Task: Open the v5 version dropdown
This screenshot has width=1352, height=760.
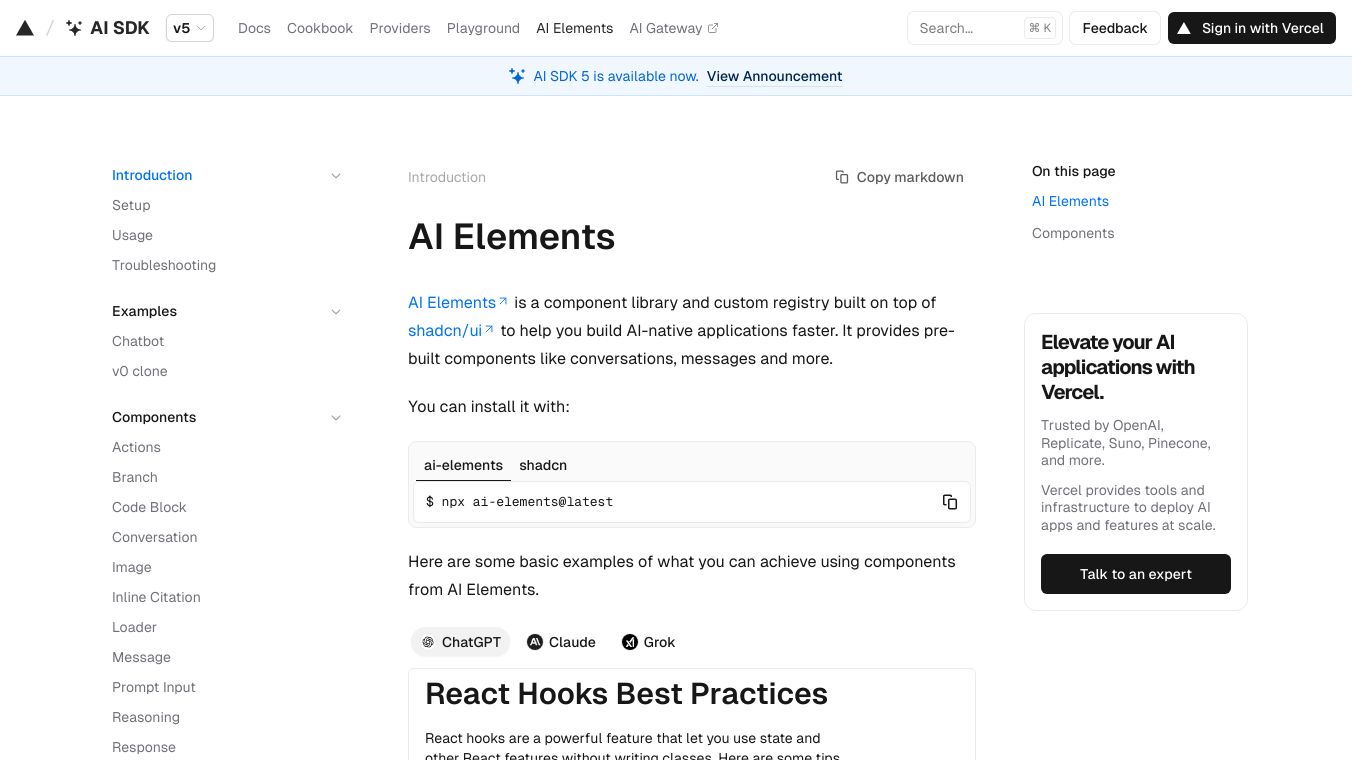Action: click(190, 28)
